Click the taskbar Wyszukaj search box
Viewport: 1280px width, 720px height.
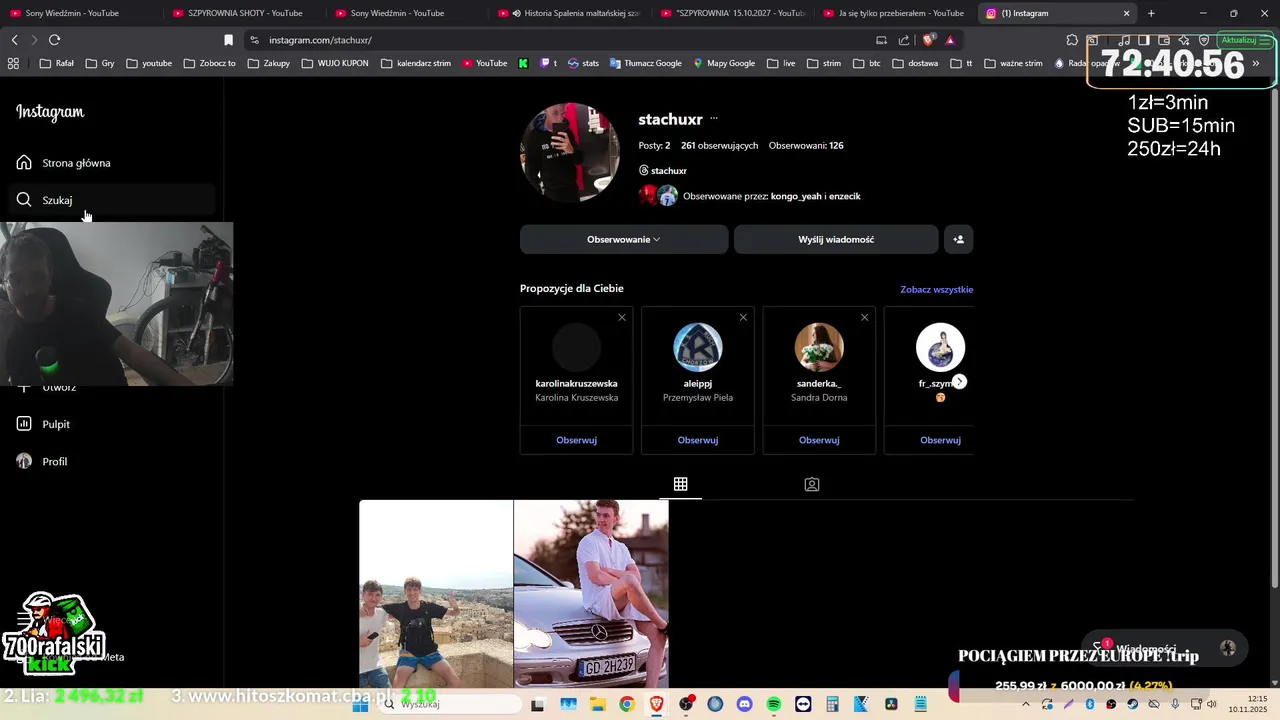(x=448, y=704)
